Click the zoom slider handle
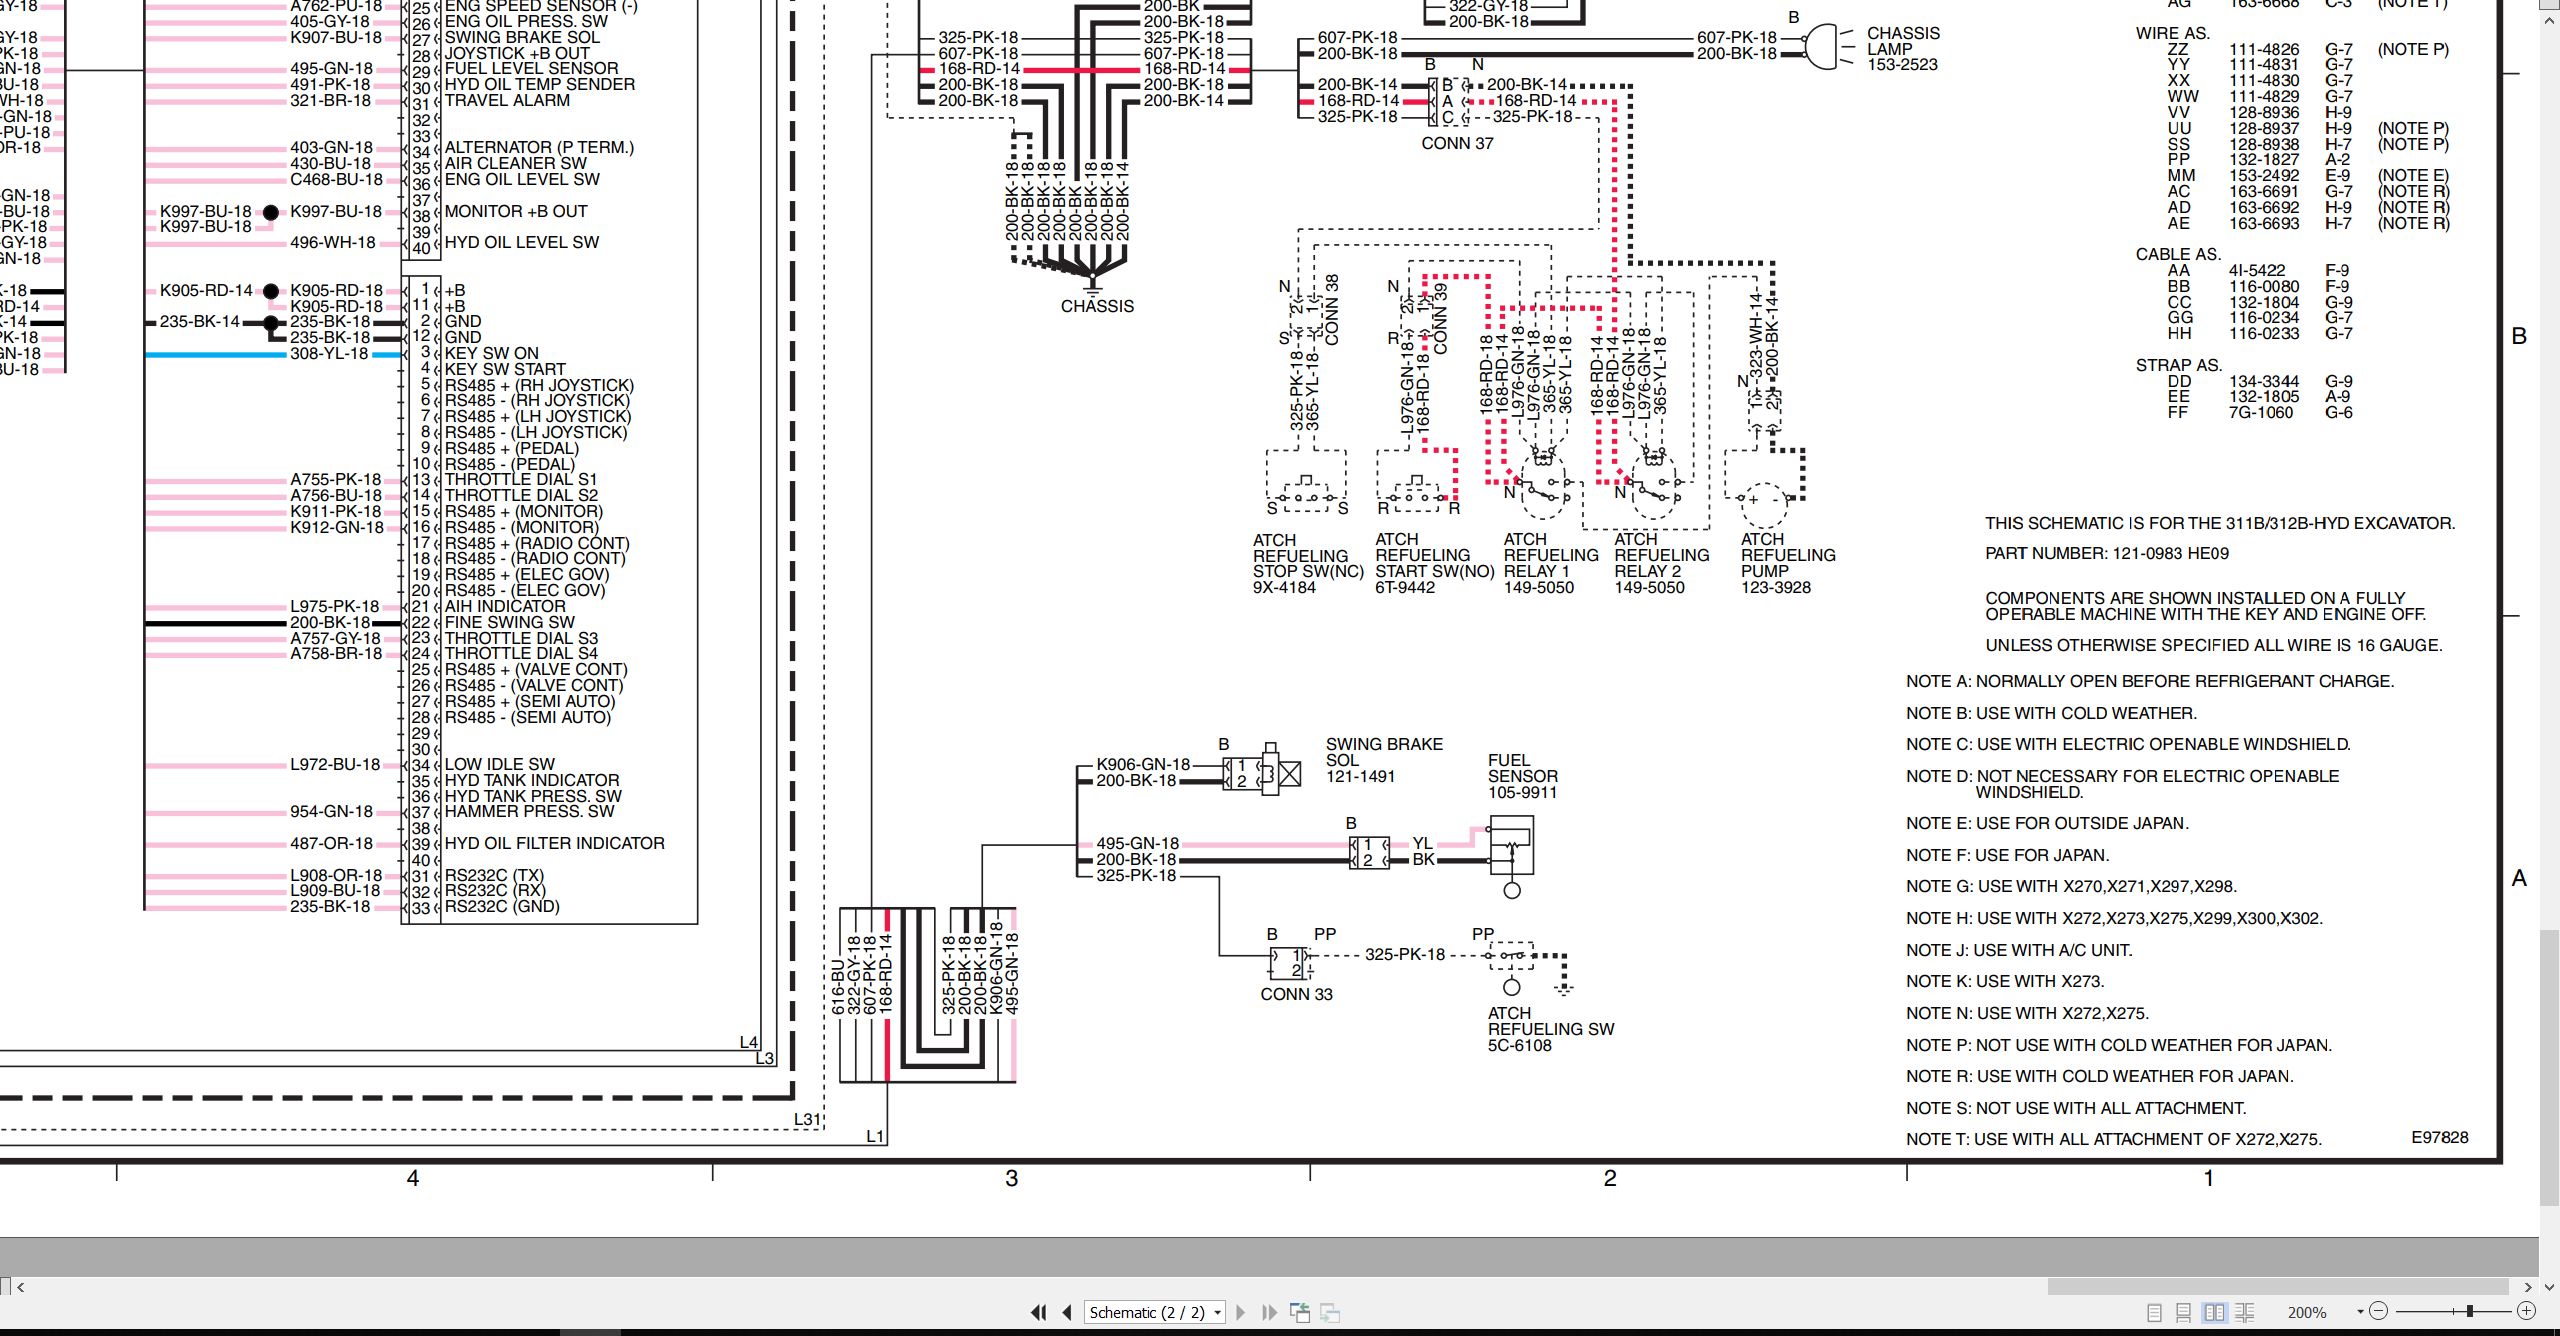Image resolution: width=2560 pixels, height=1336 pixels. (x=2469, y=1311)
